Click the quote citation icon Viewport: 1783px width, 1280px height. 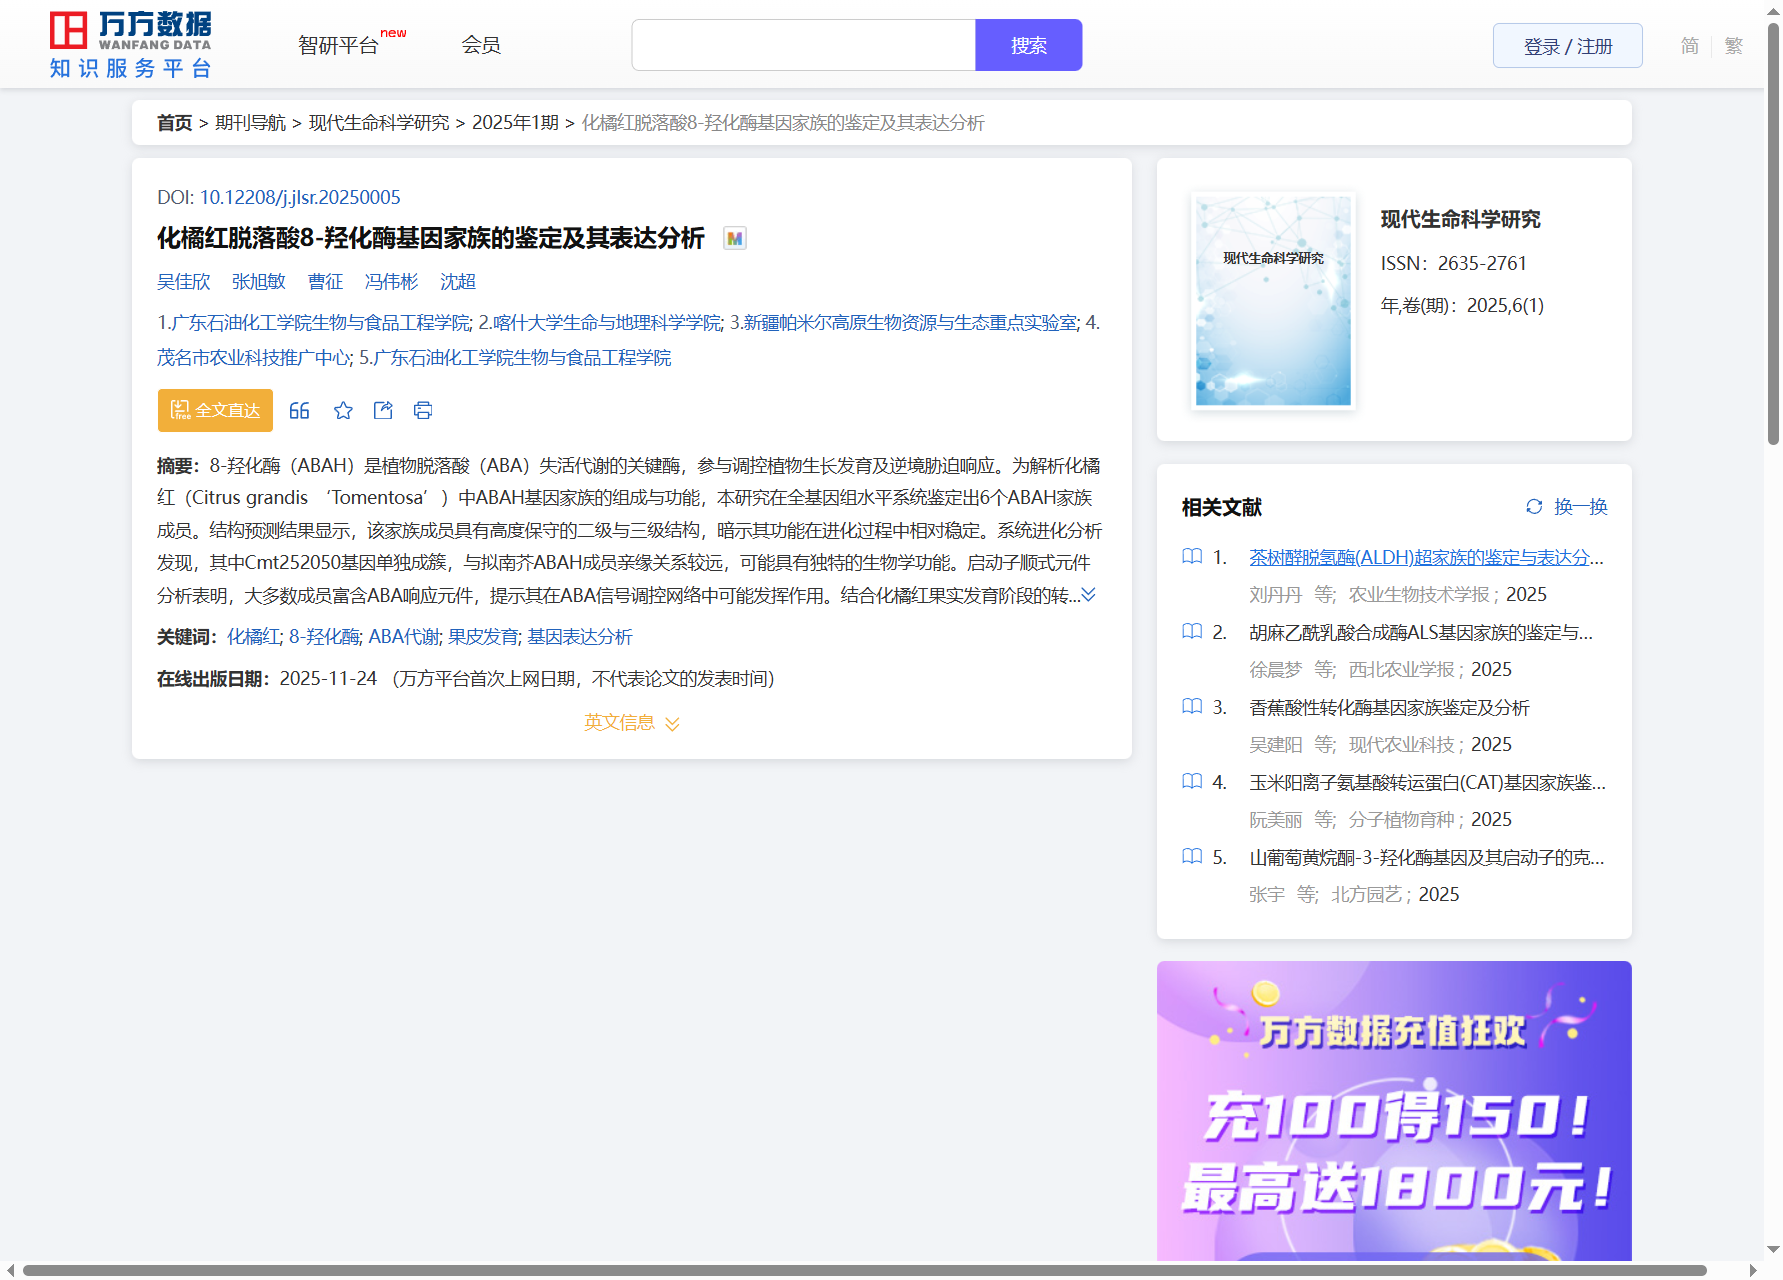pyautogui.click(x=299, y=410)
